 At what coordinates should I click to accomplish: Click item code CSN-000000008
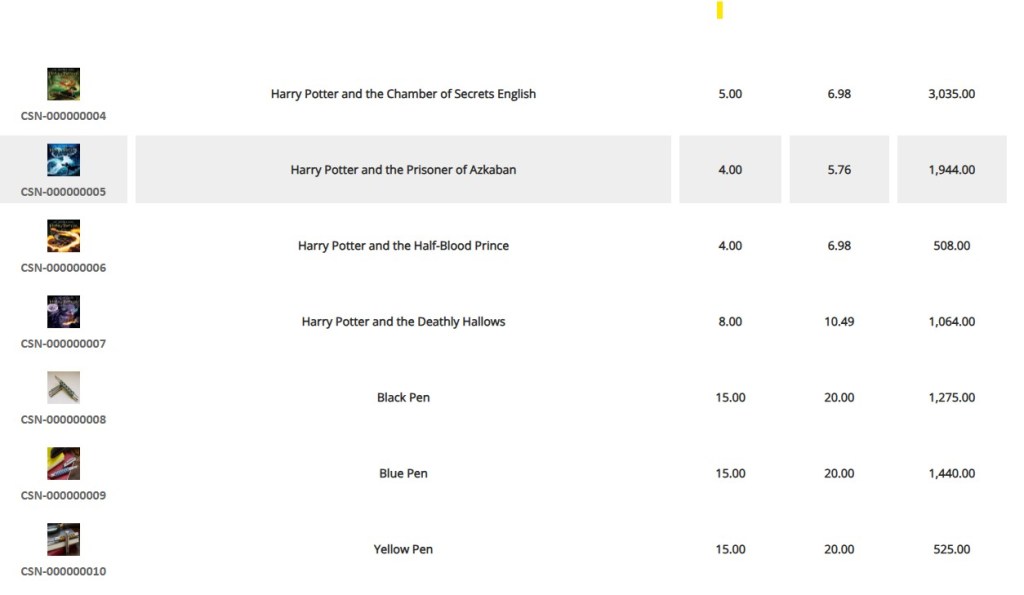tap(62, 419)
